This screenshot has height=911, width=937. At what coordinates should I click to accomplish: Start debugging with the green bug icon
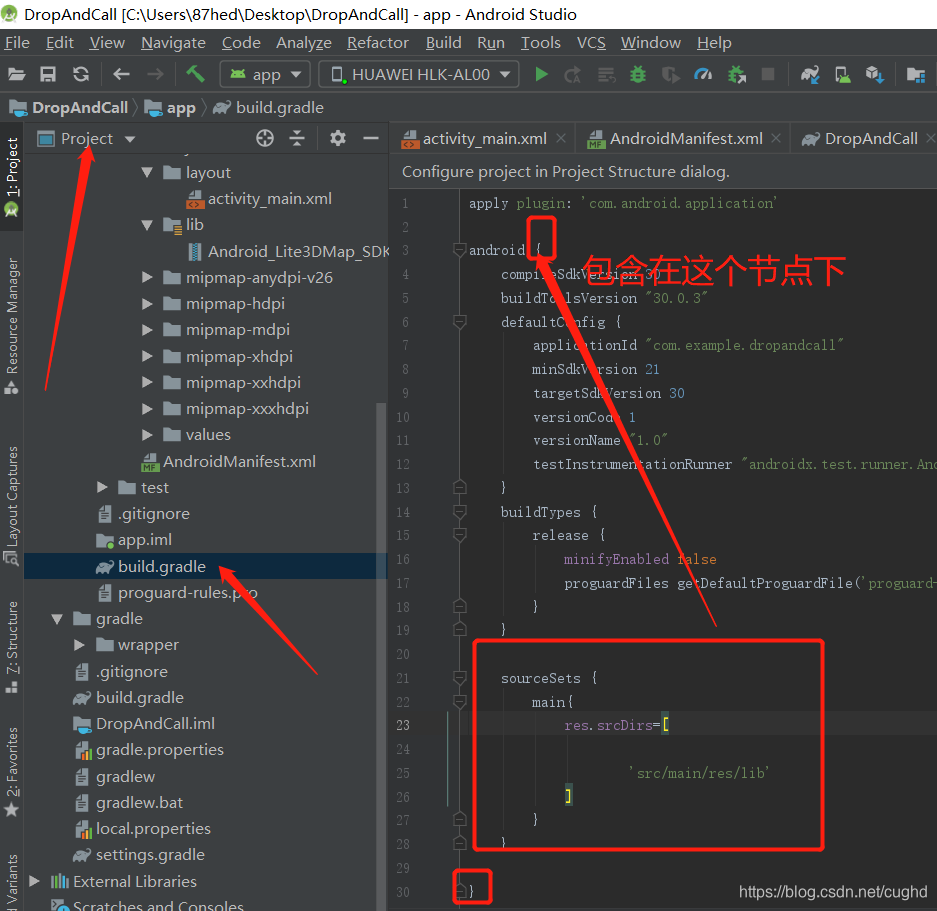638,75
